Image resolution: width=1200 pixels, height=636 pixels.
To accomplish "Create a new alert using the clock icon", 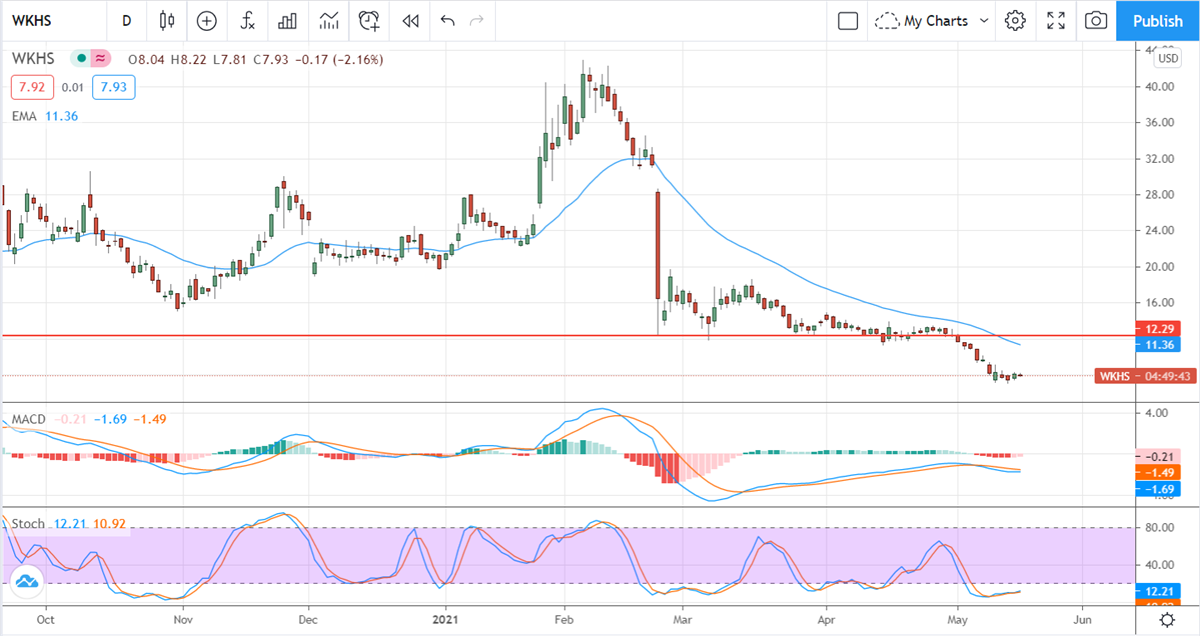I will pyautogui.click(x=369, y=21).
